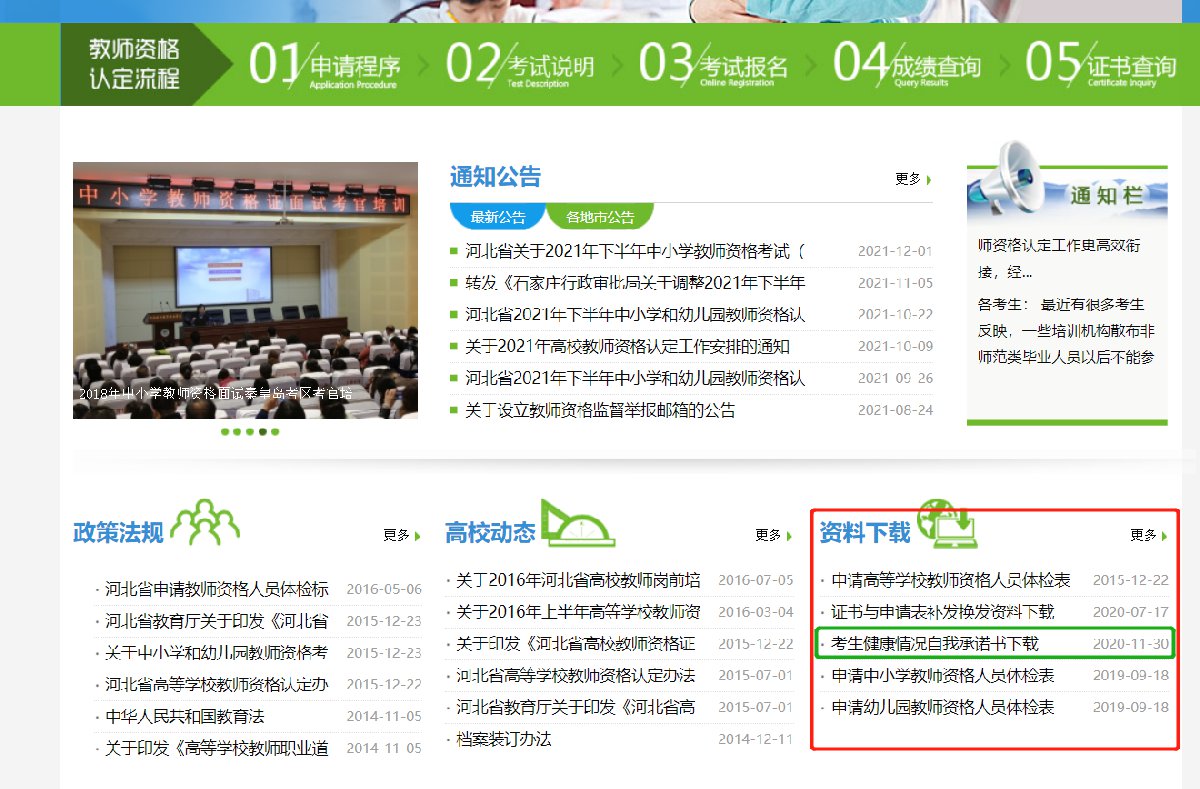Viewport: 1200px width, 789px height.
Task: Open 关于印发《高等学校教师职业道 link
Action: (x=217, y=748)
